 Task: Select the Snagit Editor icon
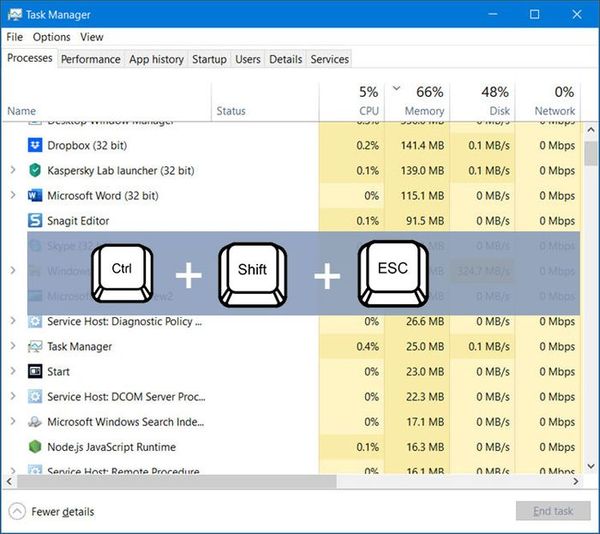click(x=36, y=221)
